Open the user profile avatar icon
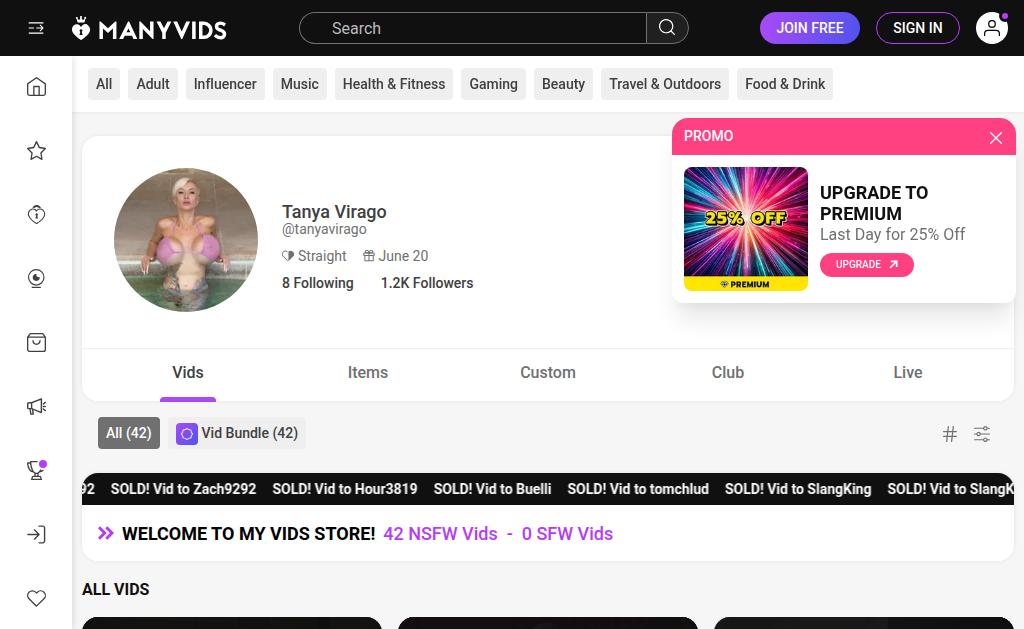 991,28
